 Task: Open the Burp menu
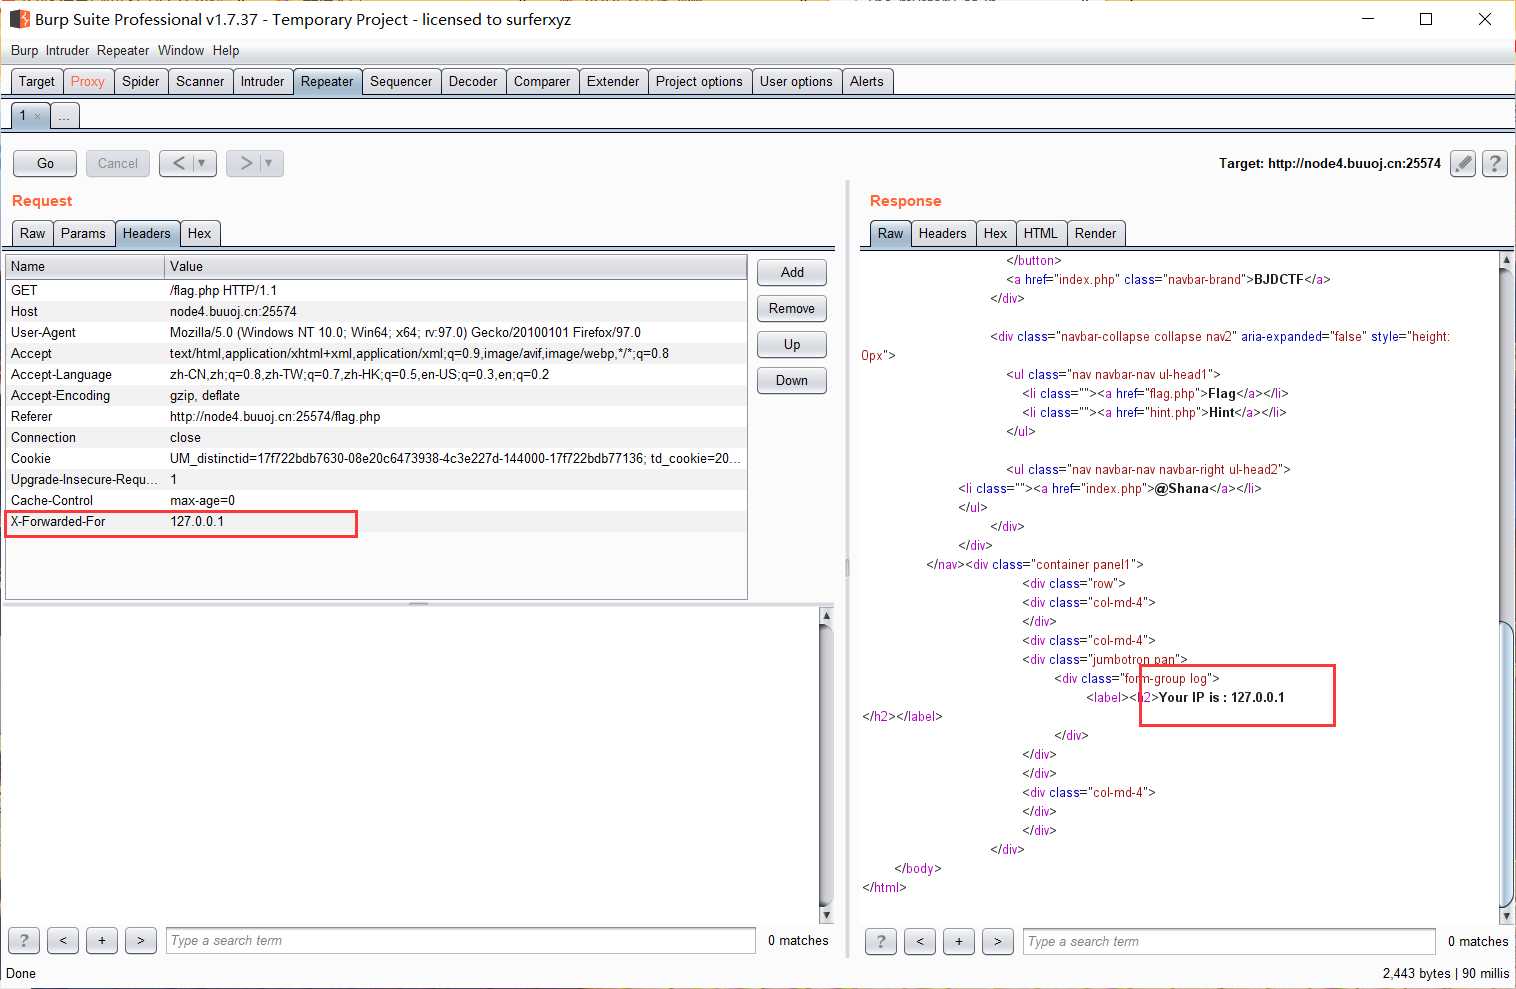click(25, 50)
